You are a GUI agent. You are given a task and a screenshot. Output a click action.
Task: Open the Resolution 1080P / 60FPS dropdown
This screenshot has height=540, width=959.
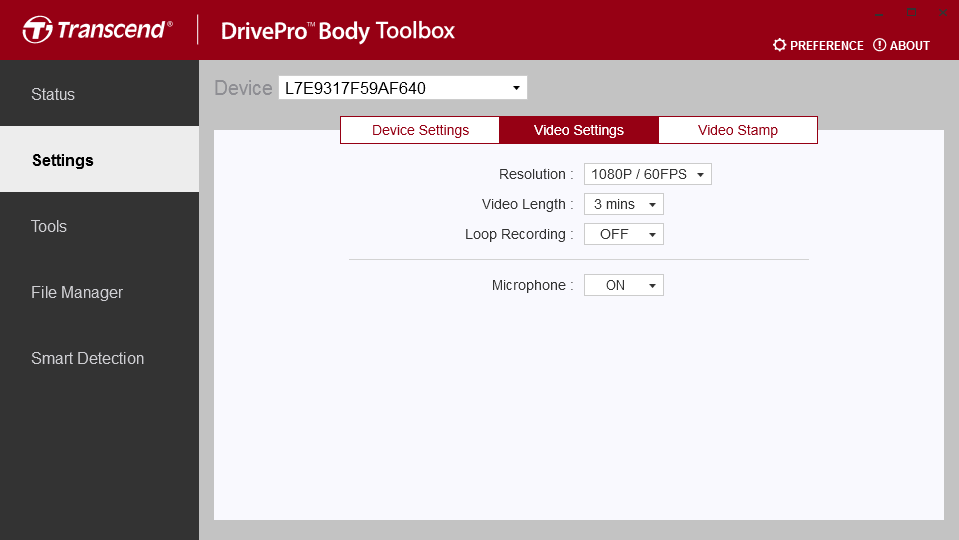[x=648, y=174]
